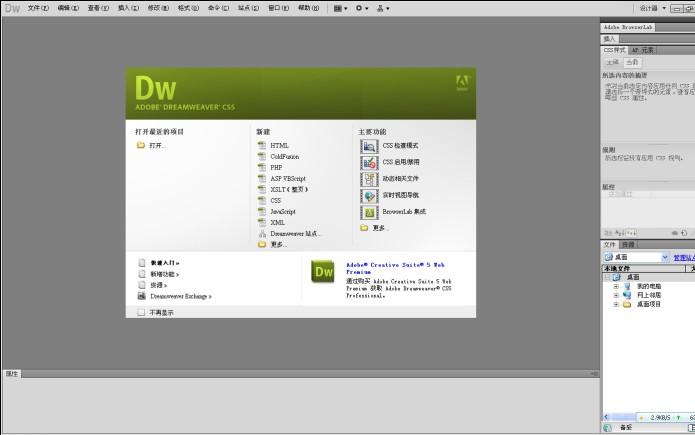Open the site management dropdown in menu bar
This screenshot has height=435, width=695.
[383, 8]
